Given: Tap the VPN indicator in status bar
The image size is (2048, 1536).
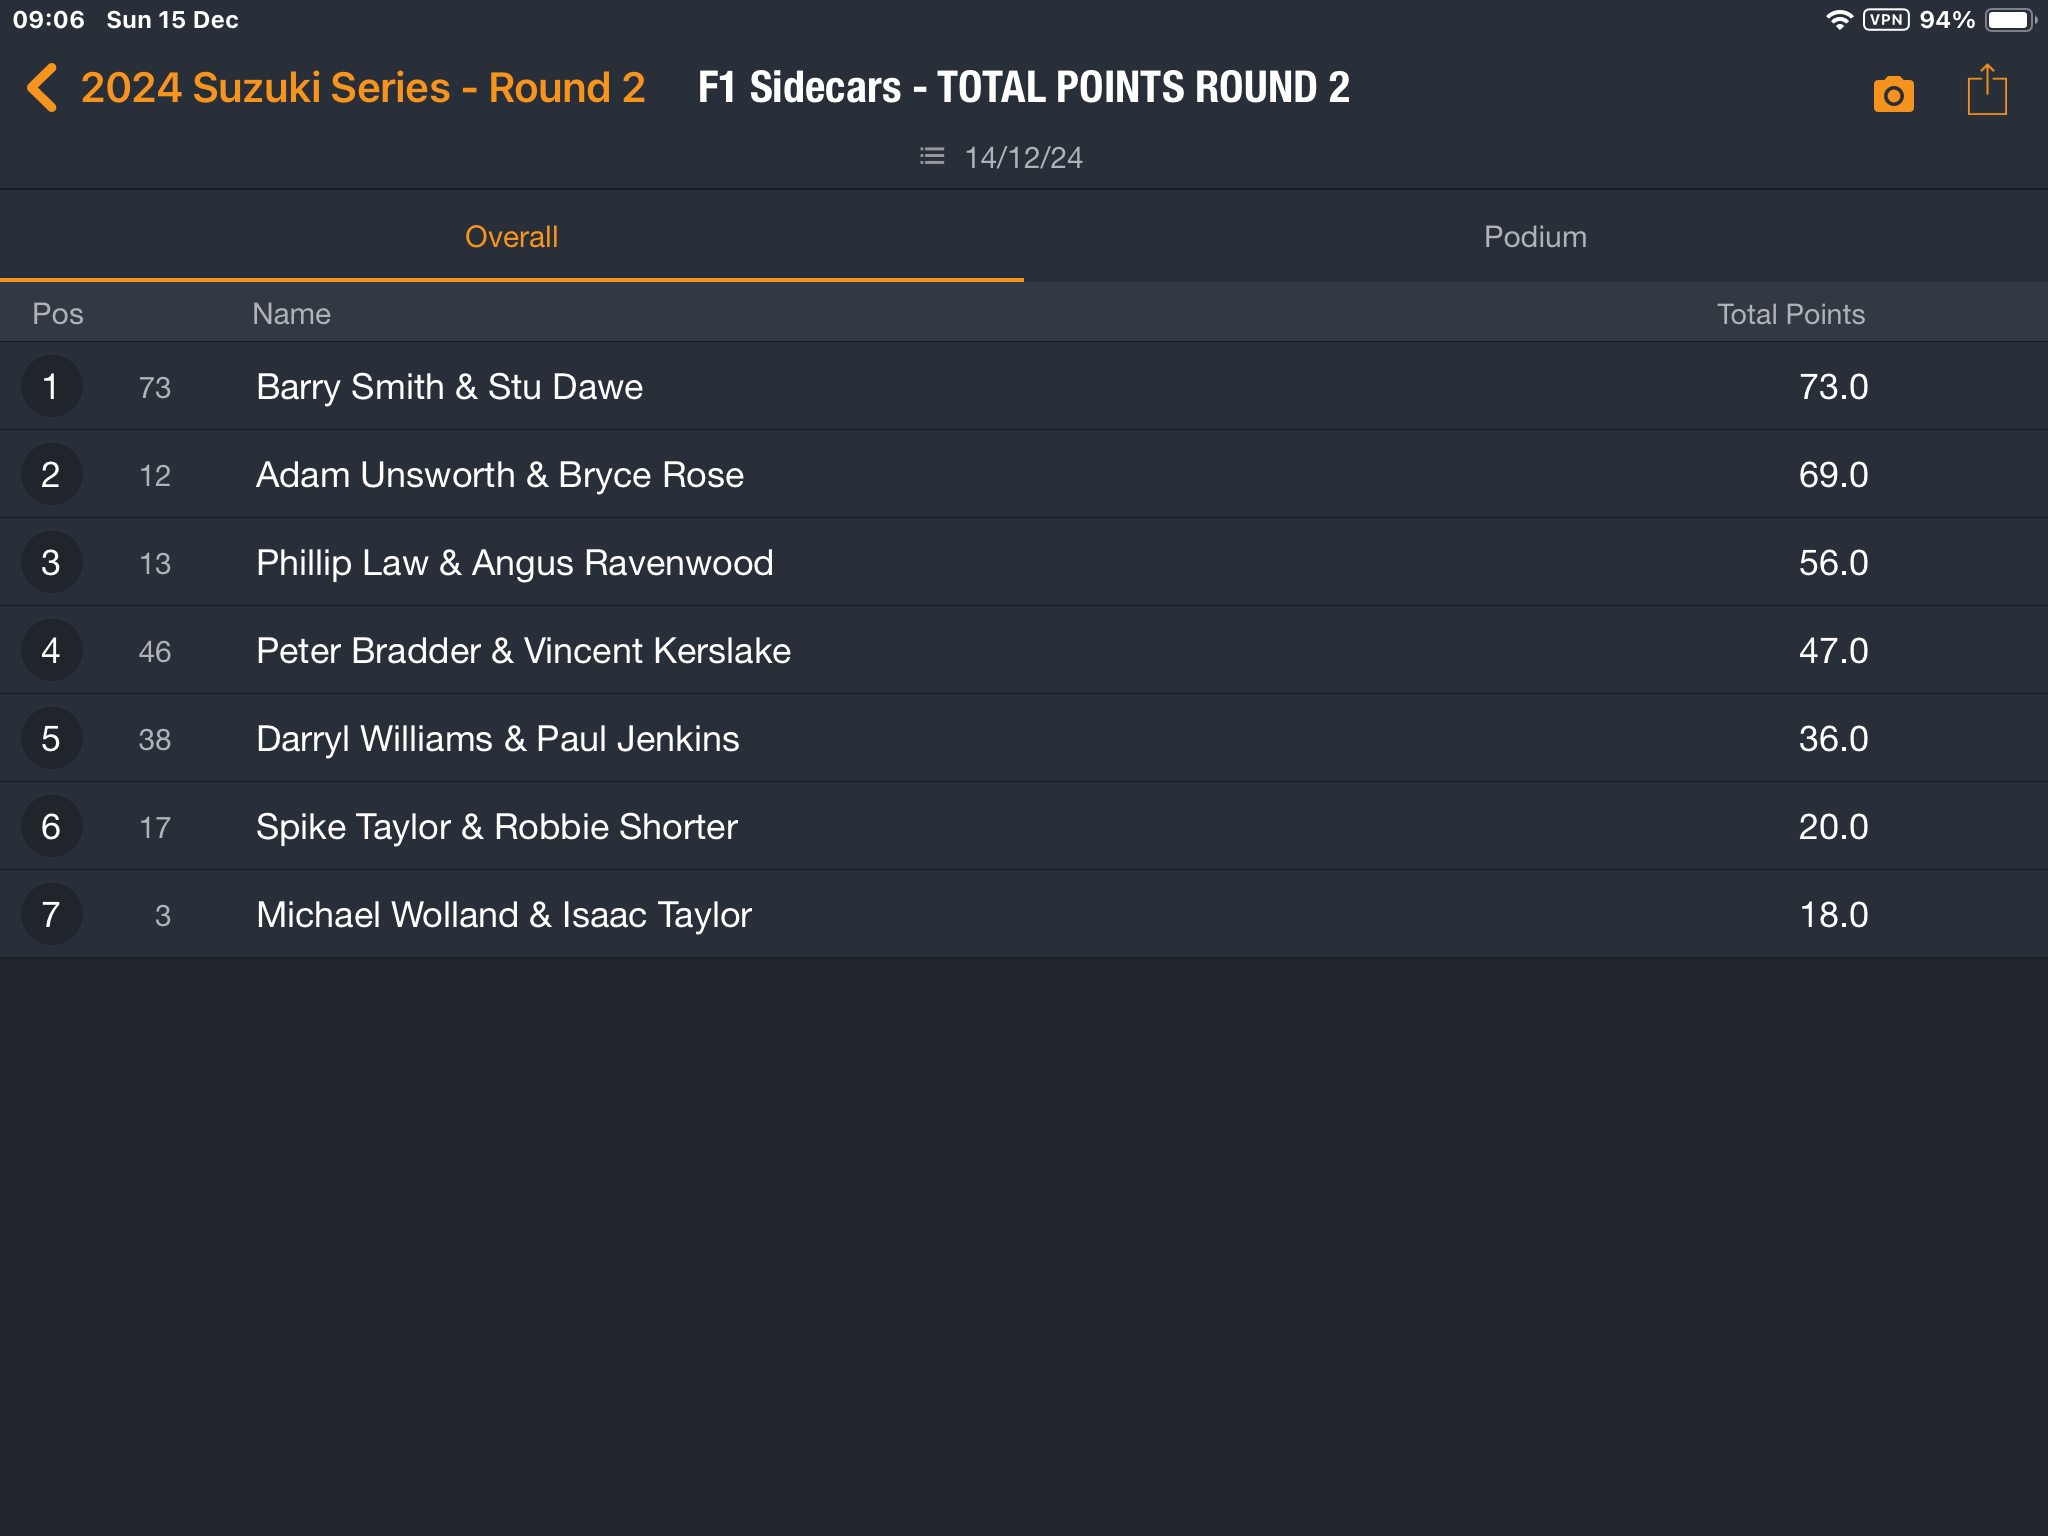Looking at the screenshot, I should 1886,20.
